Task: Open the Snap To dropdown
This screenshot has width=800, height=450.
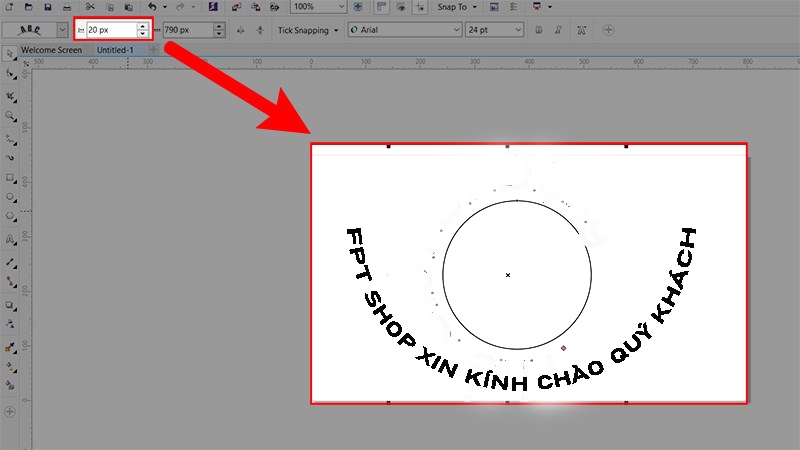Action: pos(457,7)
